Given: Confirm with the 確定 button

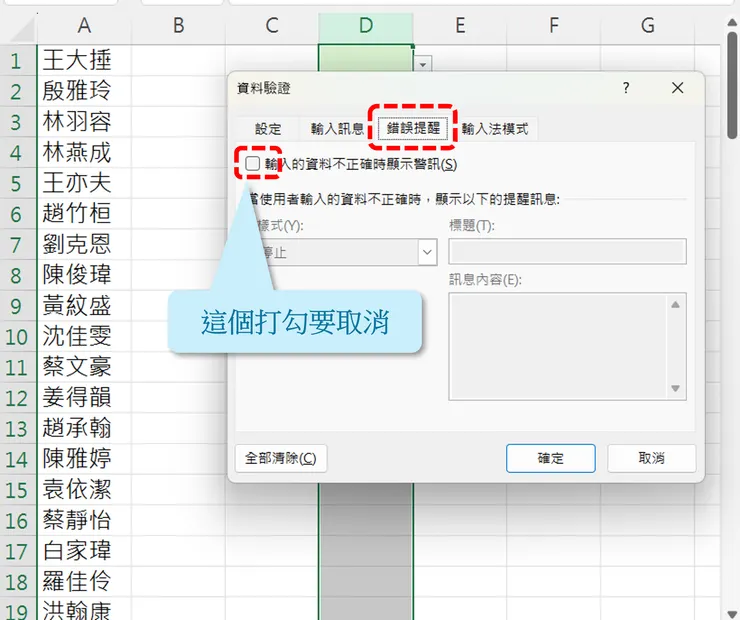Looking at the screenshot, I should point(551,458).
